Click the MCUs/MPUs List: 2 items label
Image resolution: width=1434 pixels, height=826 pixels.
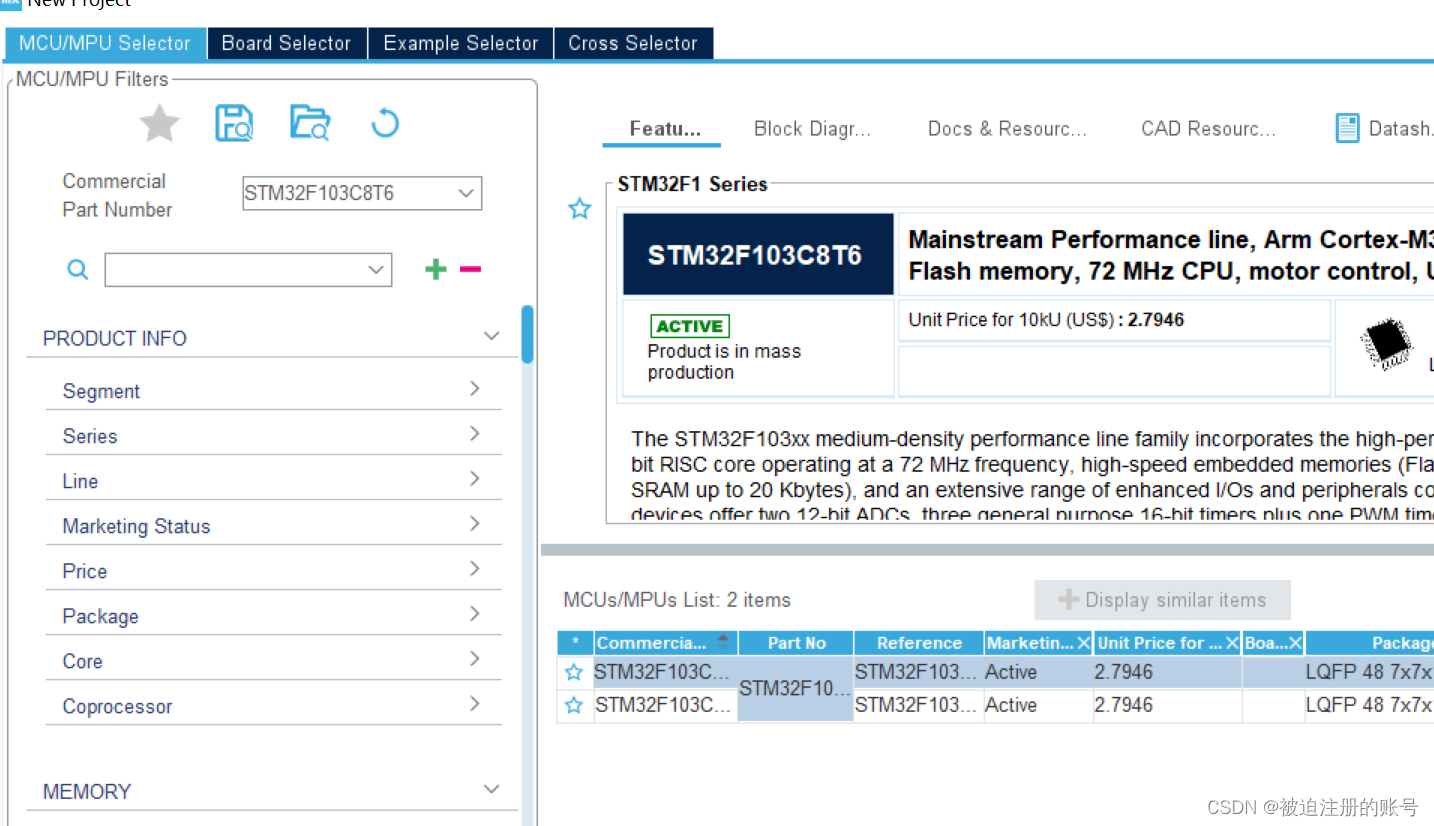[677, 600]
